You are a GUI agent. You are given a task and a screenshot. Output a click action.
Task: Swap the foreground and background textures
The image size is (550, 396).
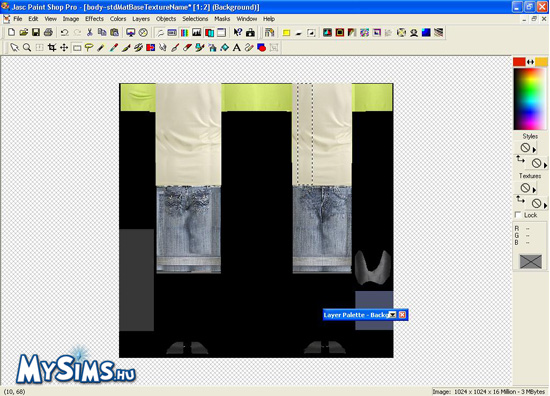coord(520,200)
